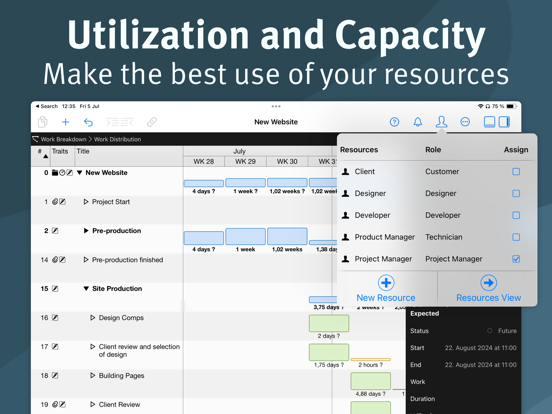Click the WK 28 column header
This screenshot has width=552, height=414.
(x=204, y=162)
